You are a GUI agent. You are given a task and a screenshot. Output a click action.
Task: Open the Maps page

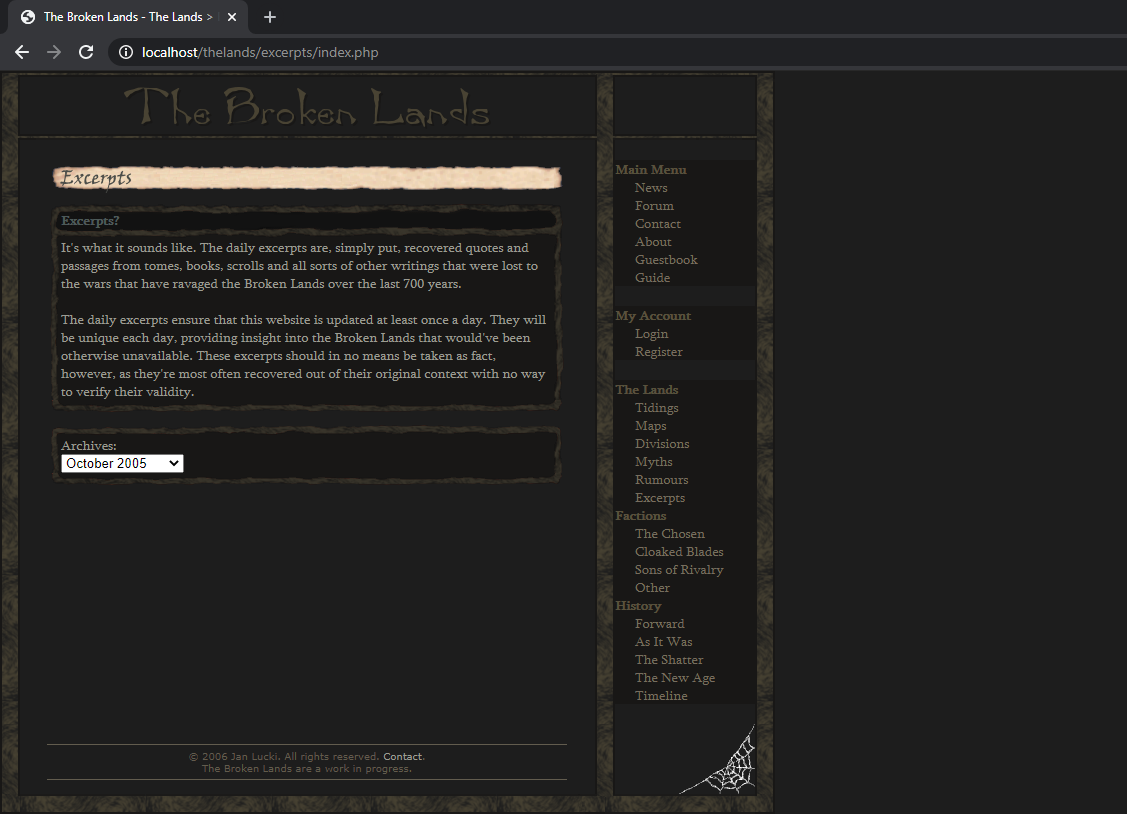pyautogui.click(x=650, y=426)
